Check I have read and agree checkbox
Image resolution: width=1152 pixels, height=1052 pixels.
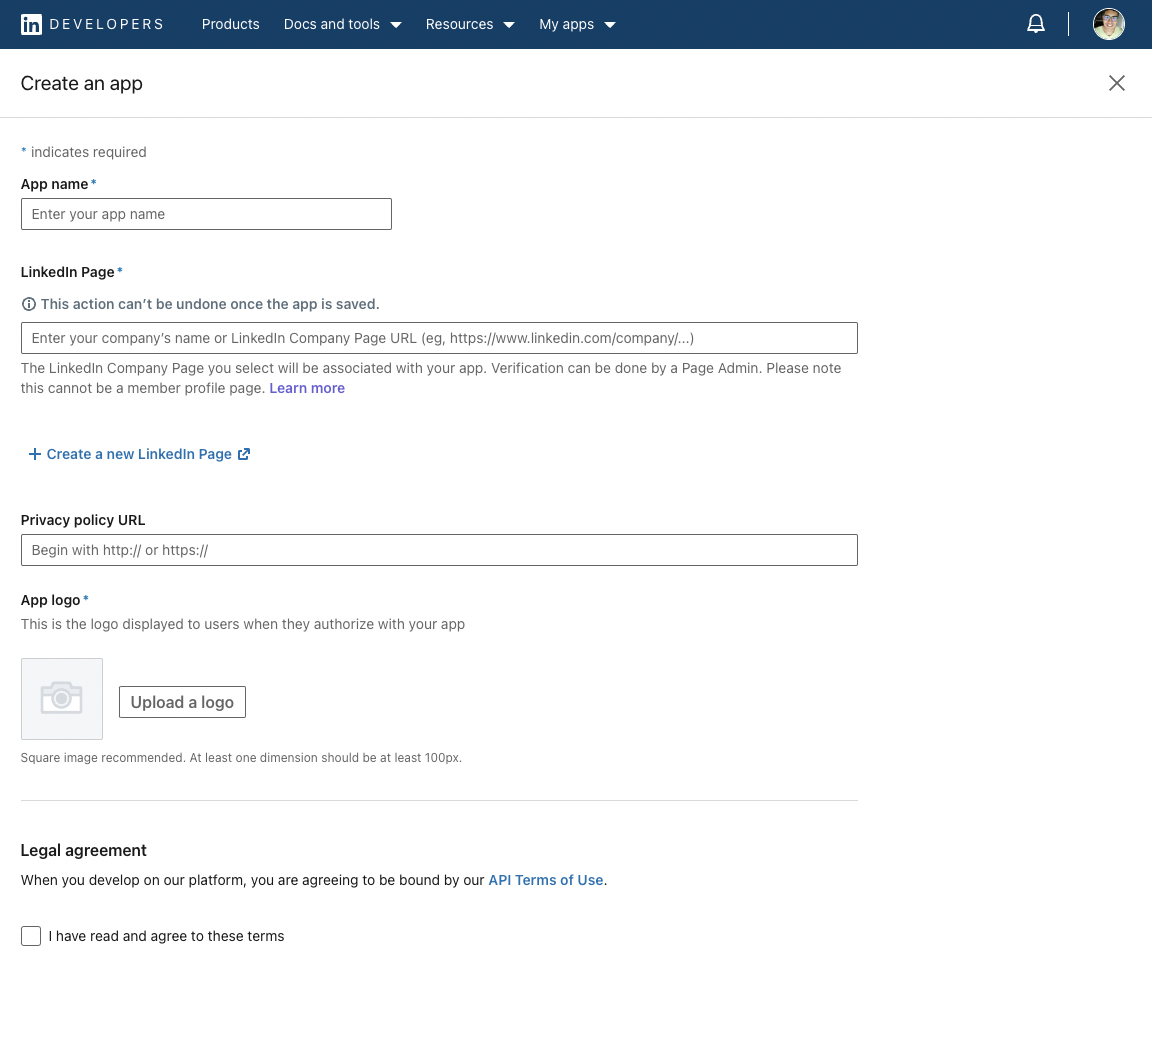tap(31, 936)
